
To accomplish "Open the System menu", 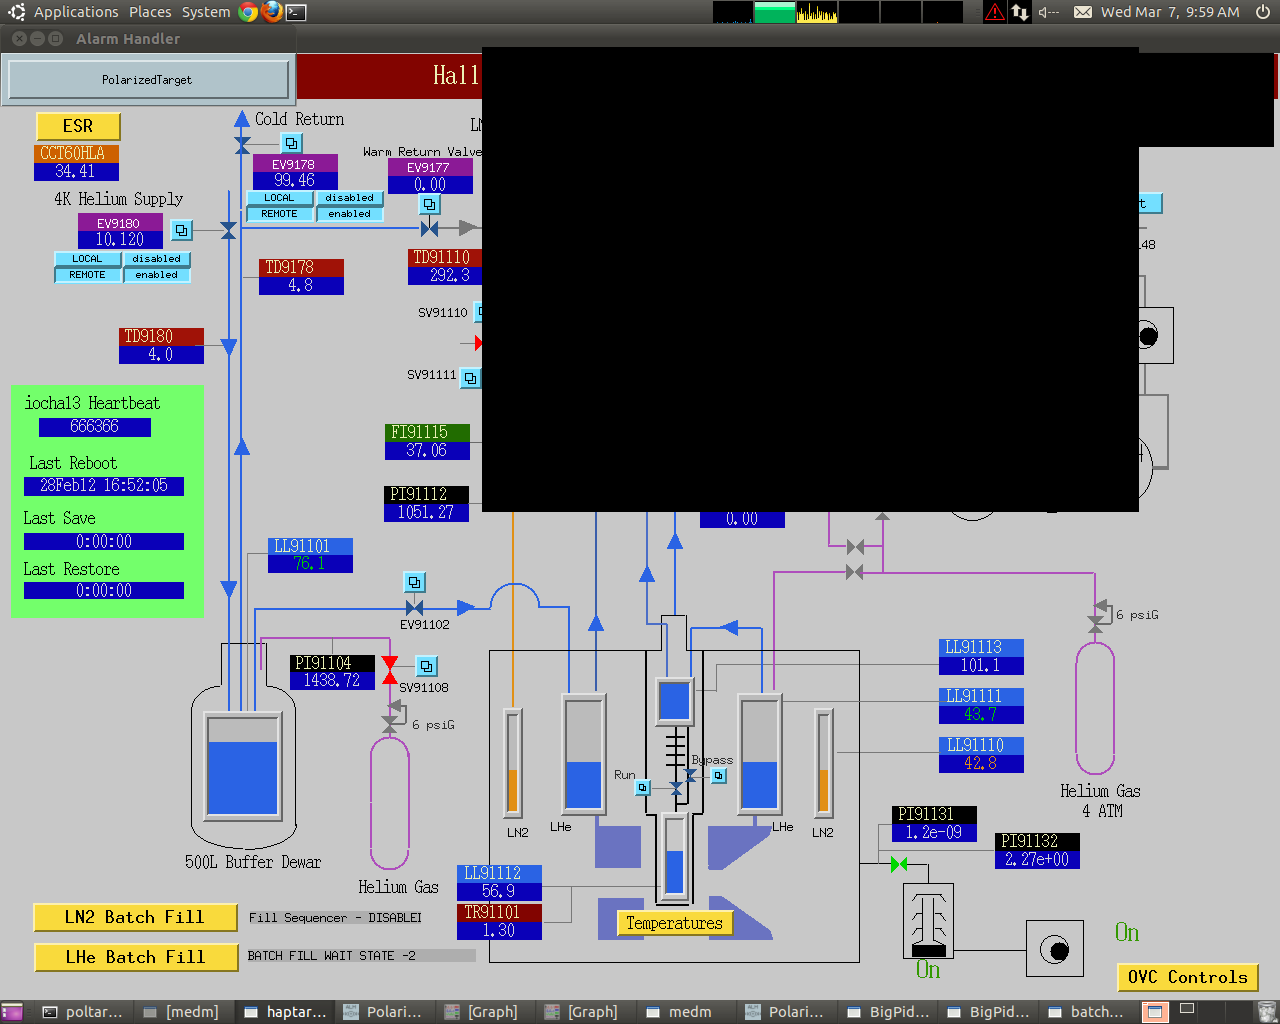I will coord(206,12).
